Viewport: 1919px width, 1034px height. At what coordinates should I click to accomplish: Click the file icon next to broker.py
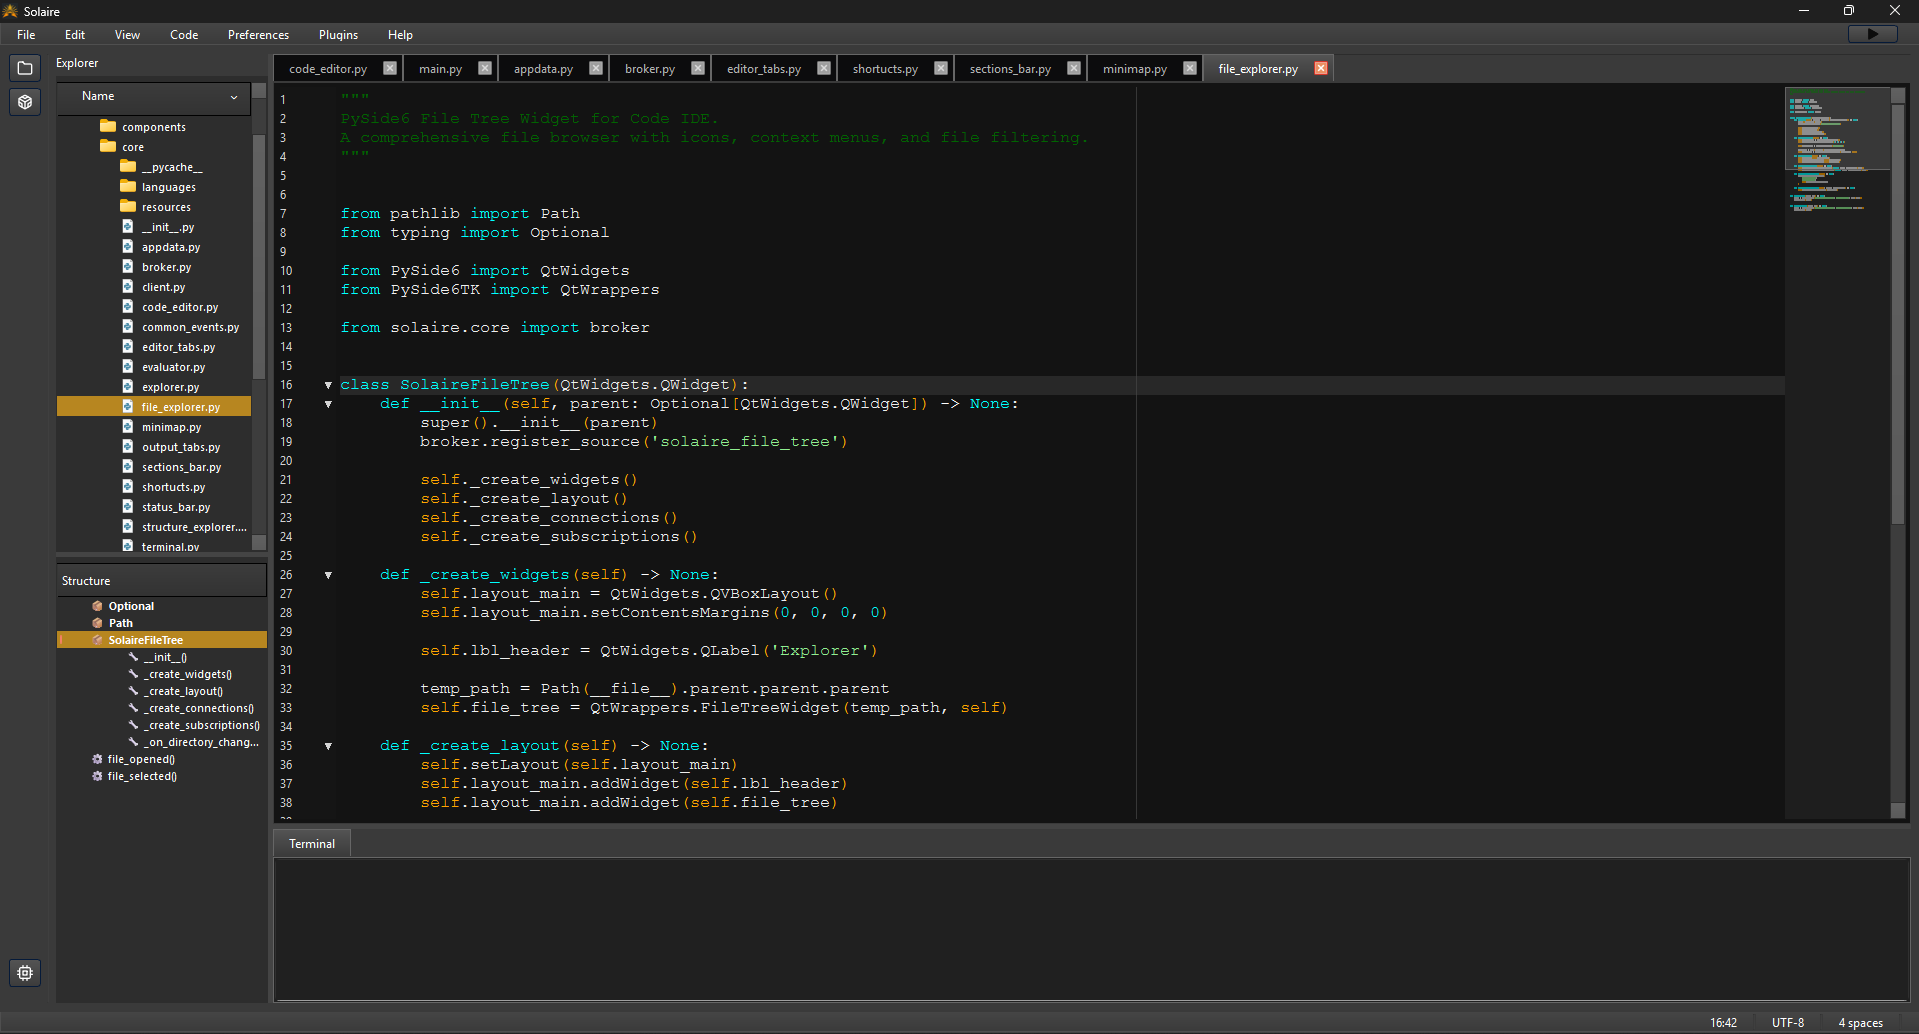coord(128,266)
